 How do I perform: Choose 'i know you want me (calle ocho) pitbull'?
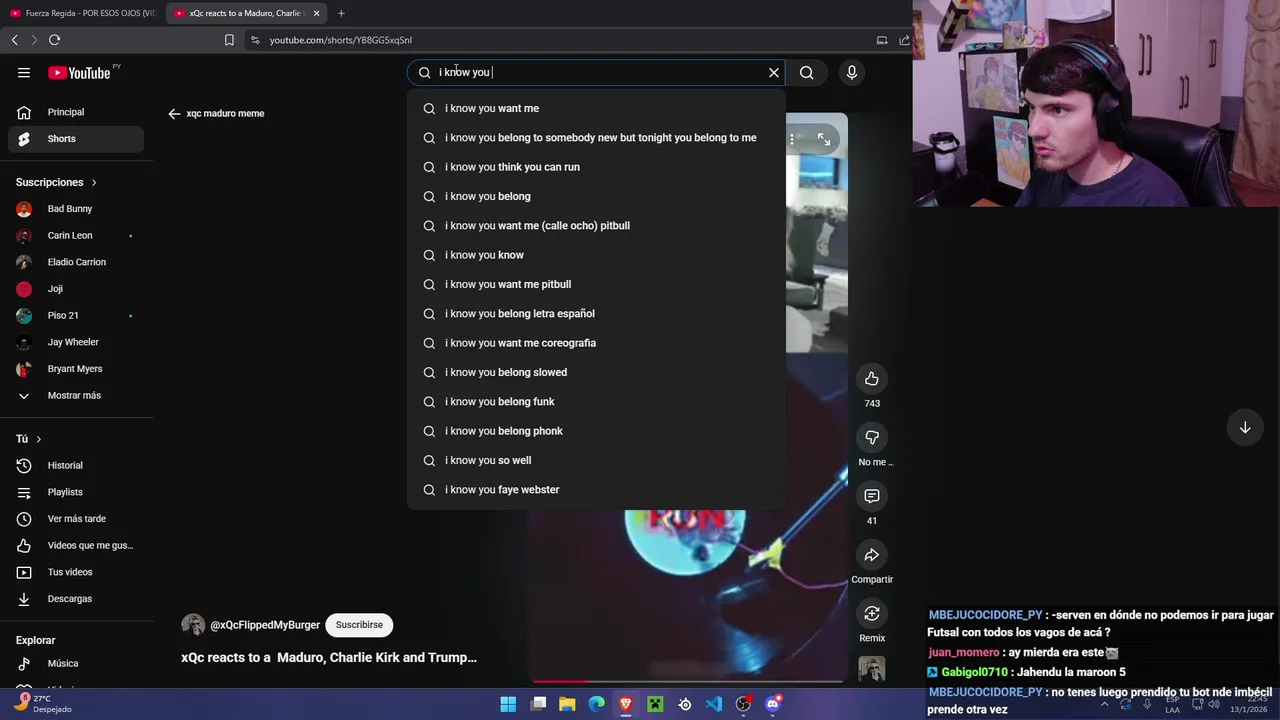(x=596, y=226)
